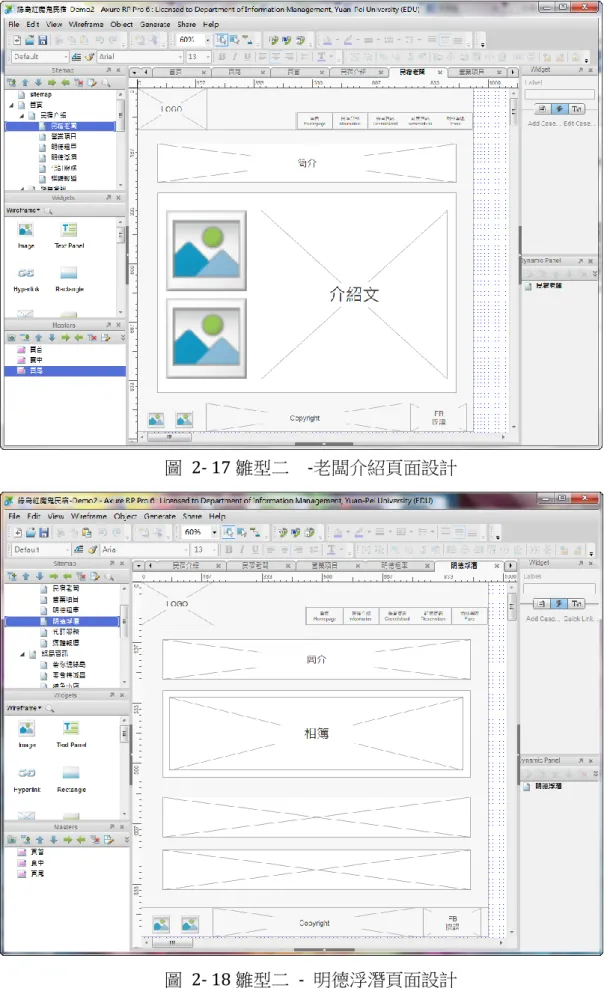Click Add Page icon in Figure 2-18 Sitemap toolbar

(12, 576)
